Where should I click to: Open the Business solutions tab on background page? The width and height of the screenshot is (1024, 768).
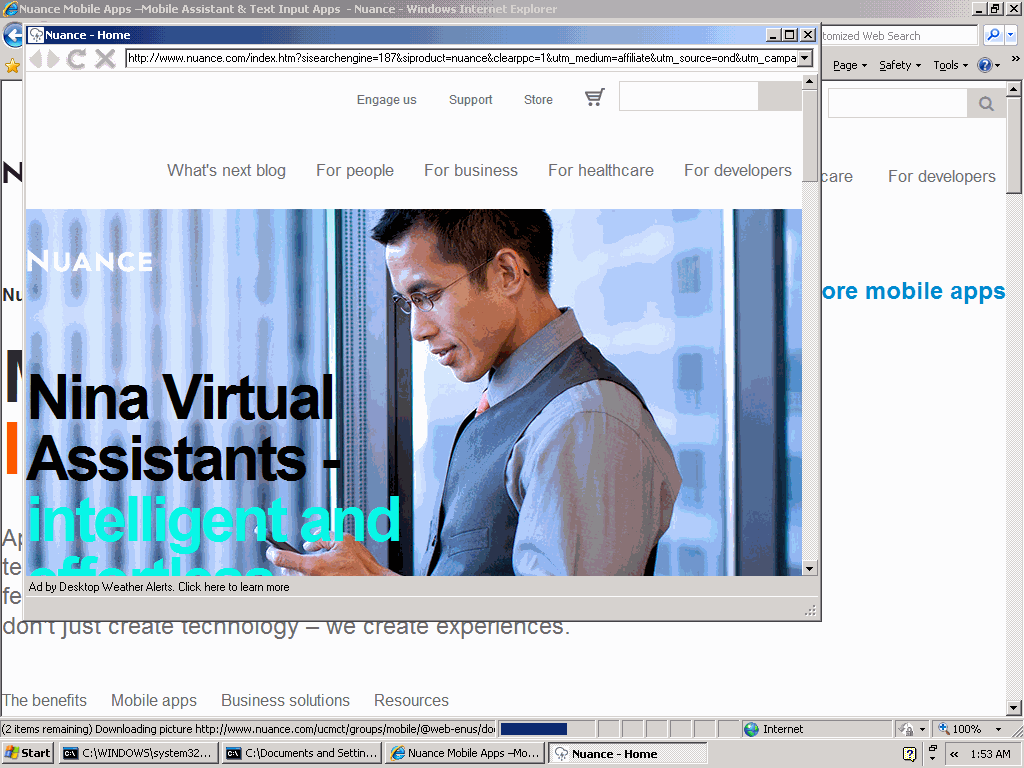click(x=285, y=700)
